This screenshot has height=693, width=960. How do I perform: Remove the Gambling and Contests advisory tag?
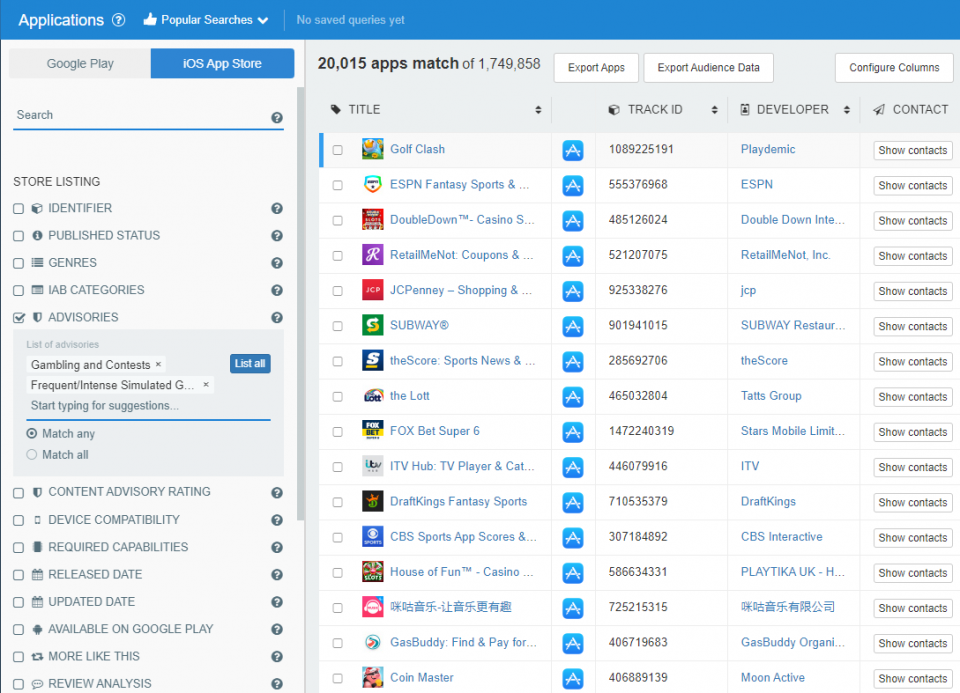[158, 364]
